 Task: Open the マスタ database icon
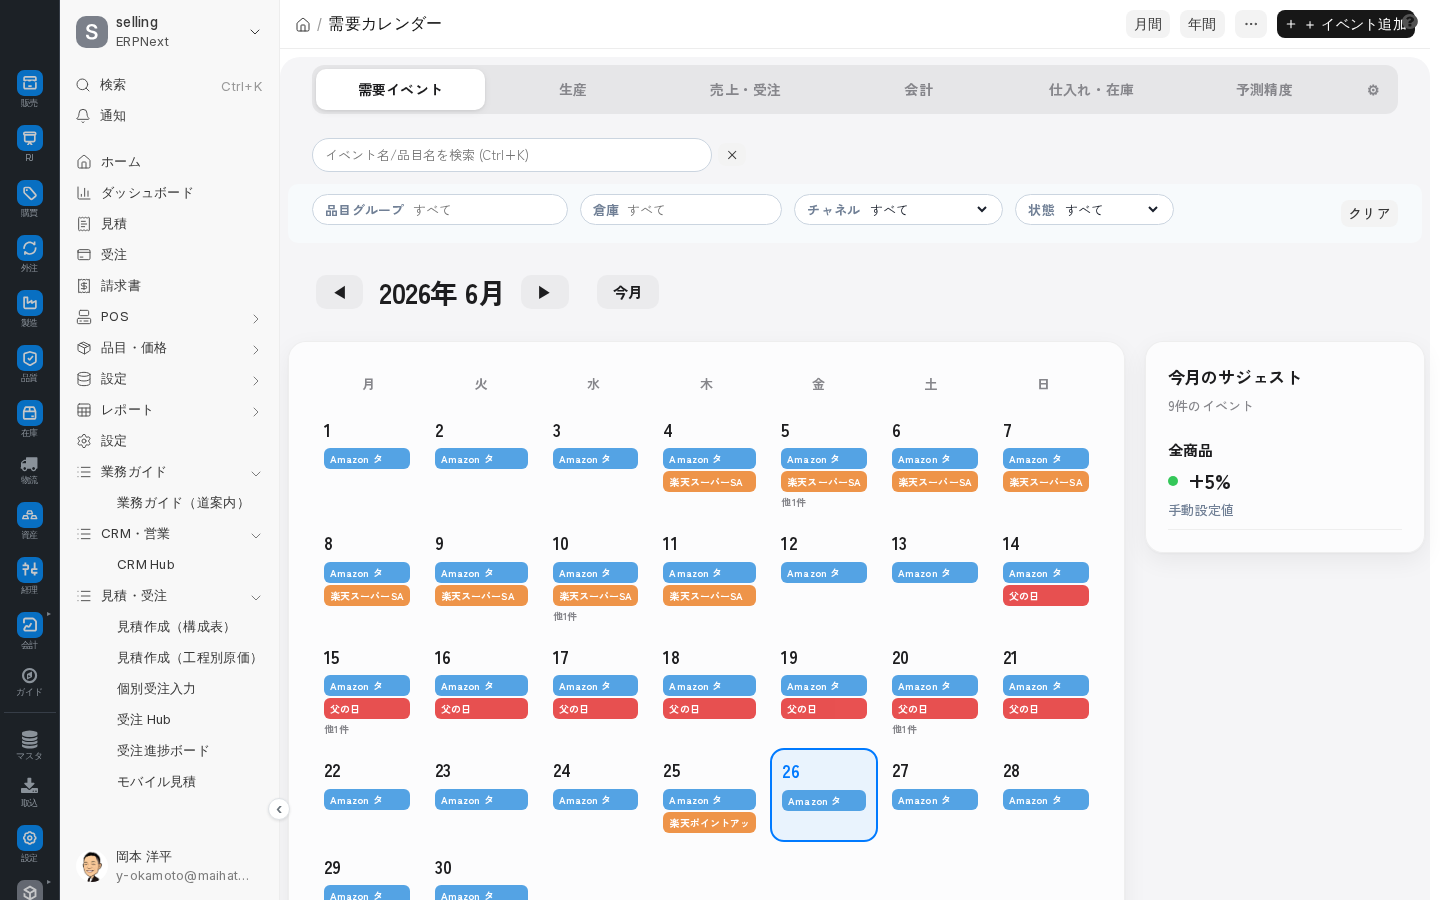29,740
